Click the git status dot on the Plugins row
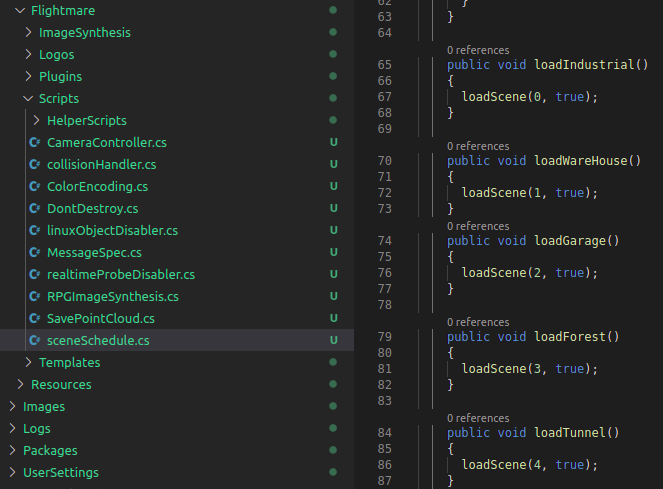Screen dimensions: 663x489 (333, 76)
